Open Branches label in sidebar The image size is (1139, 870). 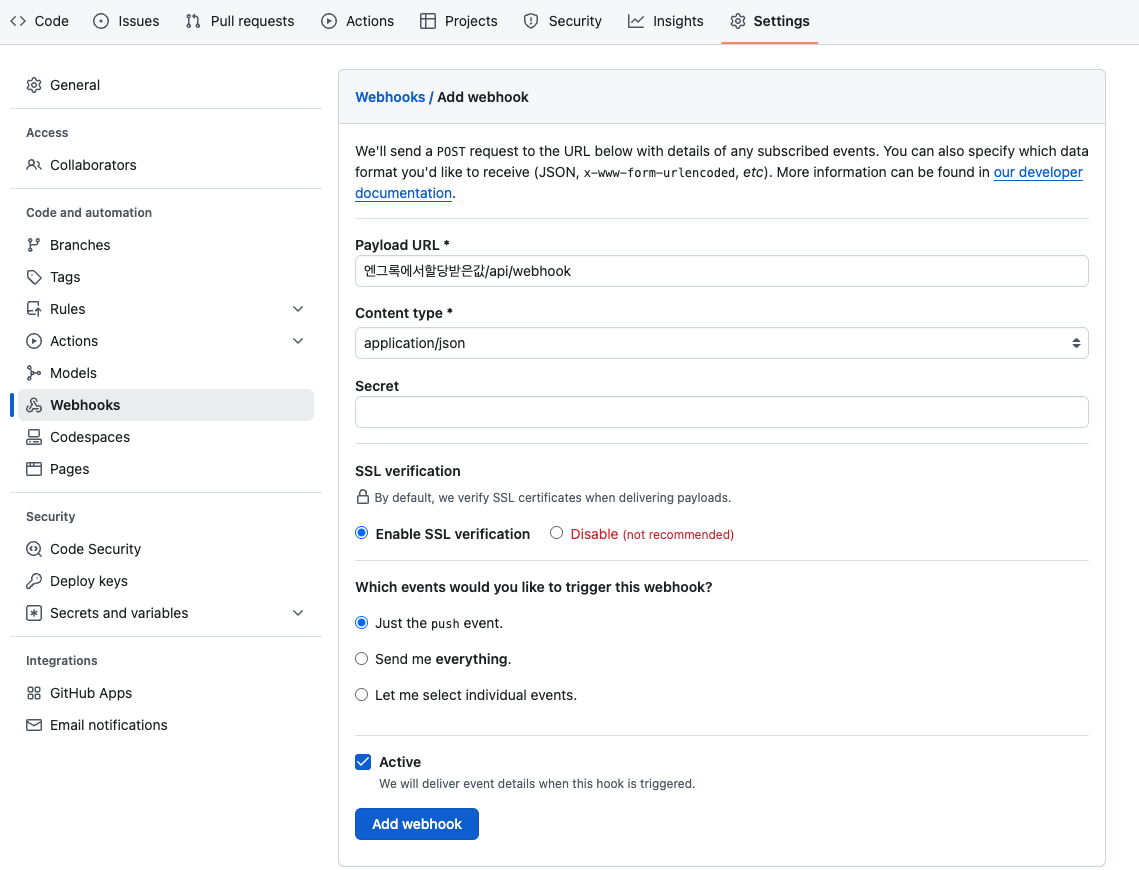(x=80, y=245)
